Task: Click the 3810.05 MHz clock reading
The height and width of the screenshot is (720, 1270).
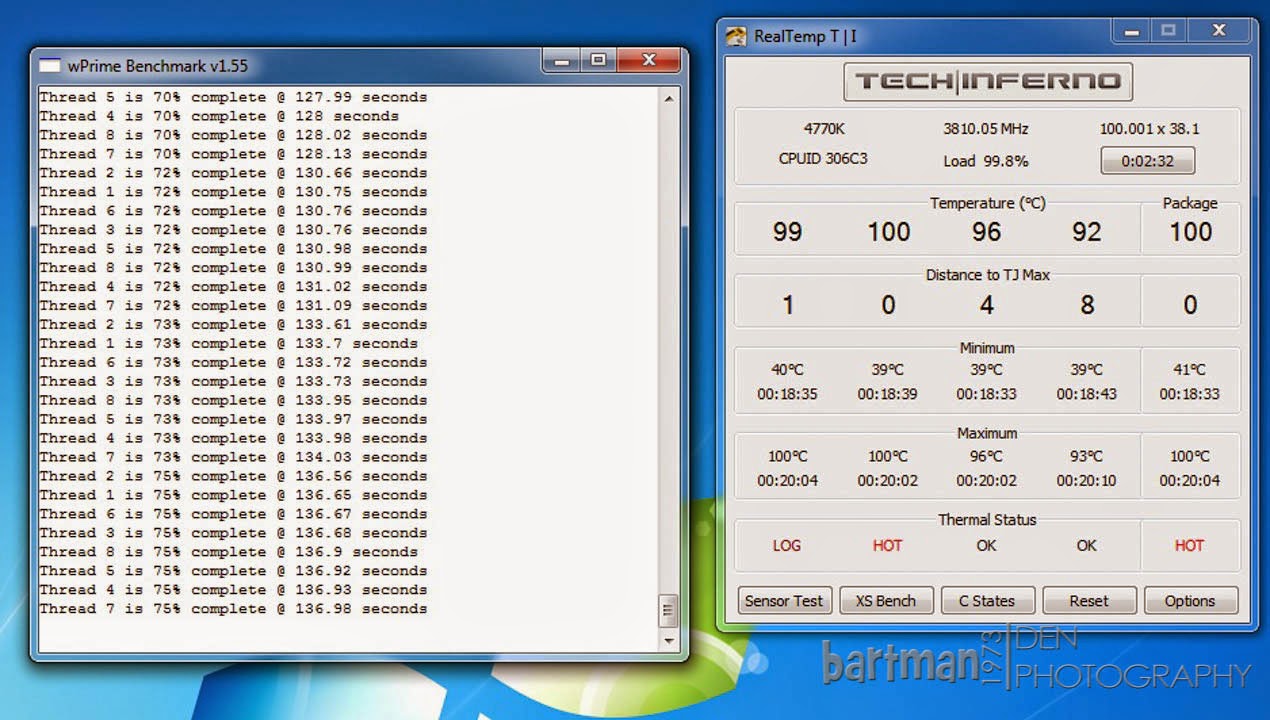Action: [x=985, y=129]
